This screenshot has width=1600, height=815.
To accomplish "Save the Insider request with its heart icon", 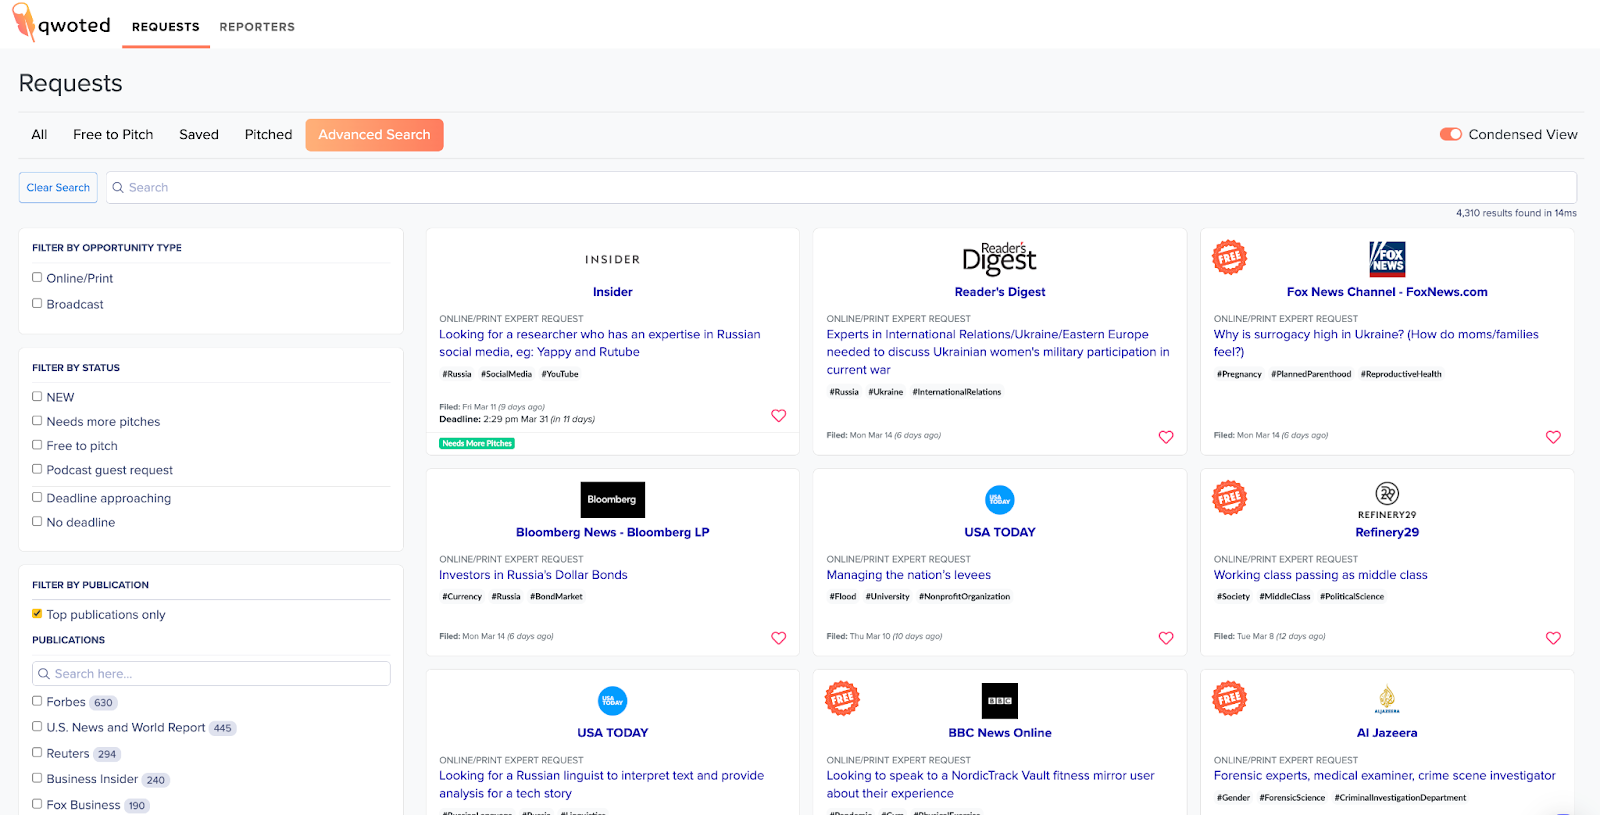I will (x=779, y=416).
